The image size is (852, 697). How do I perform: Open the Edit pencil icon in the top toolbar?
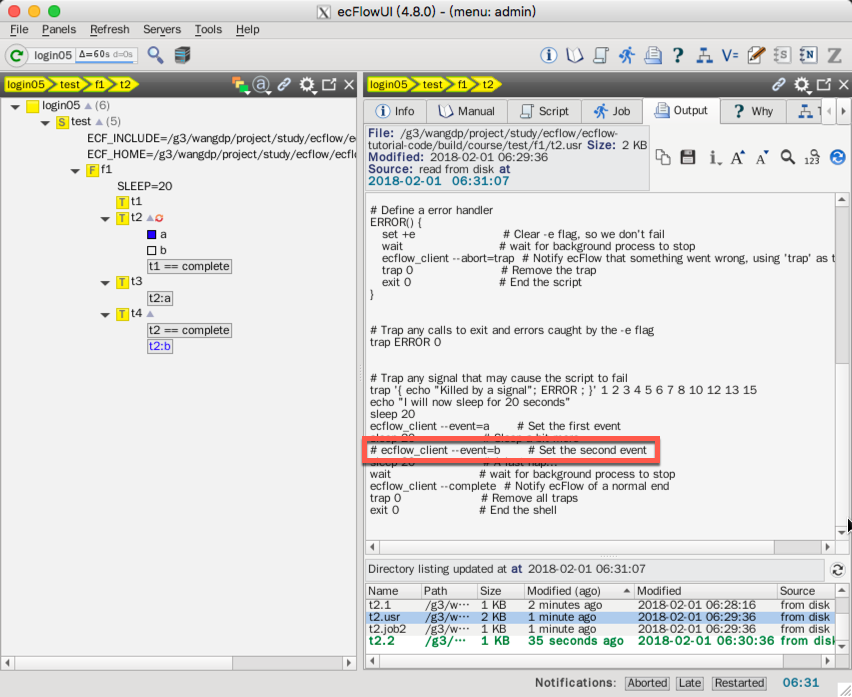[756, 55]
